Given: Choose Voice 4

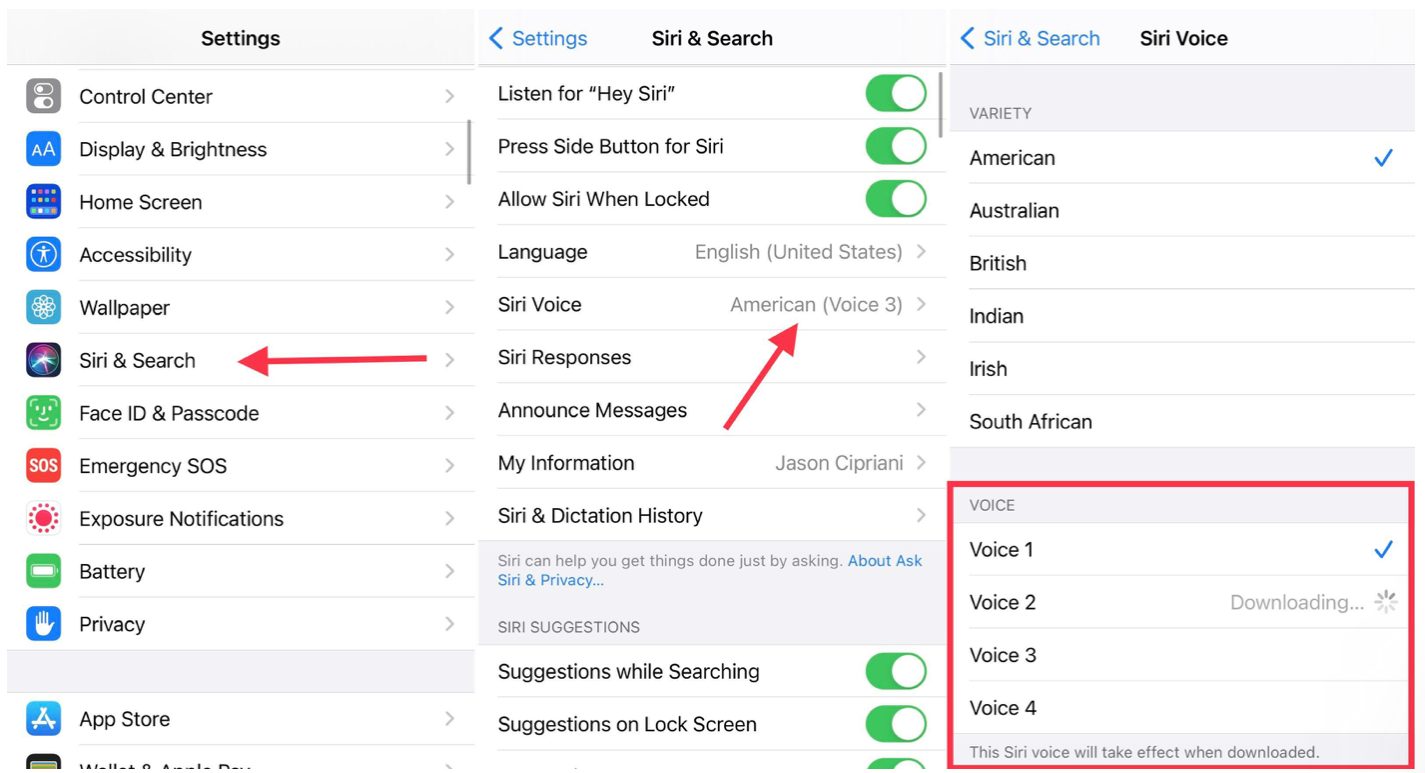Looking at the screenshot, I should (1183, 708).
